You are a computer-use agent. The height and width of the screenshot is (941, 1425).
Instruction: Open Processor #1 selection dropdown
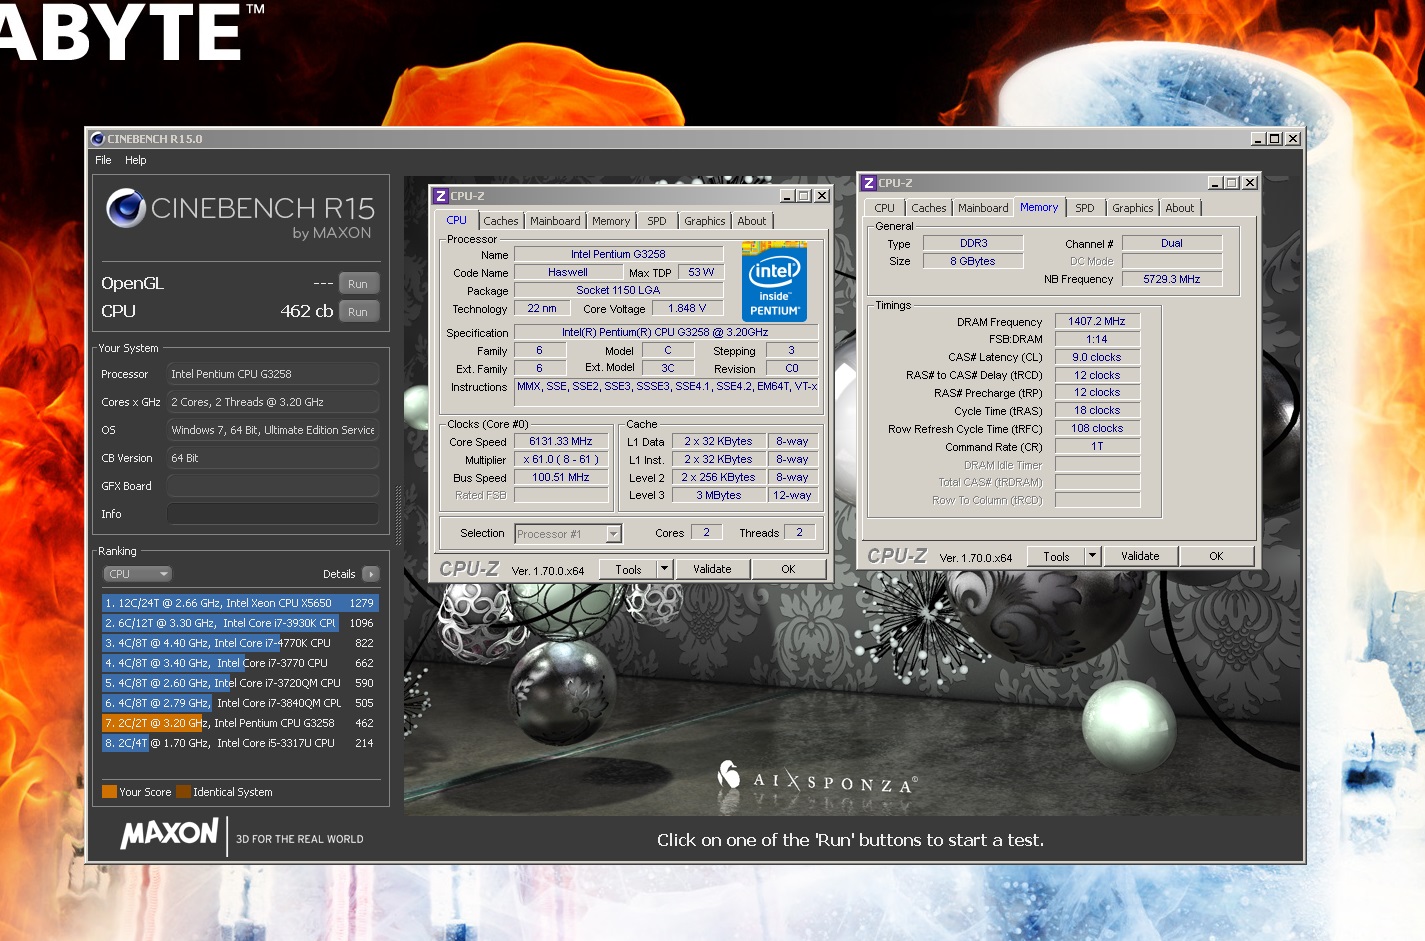tap(568, 534)
